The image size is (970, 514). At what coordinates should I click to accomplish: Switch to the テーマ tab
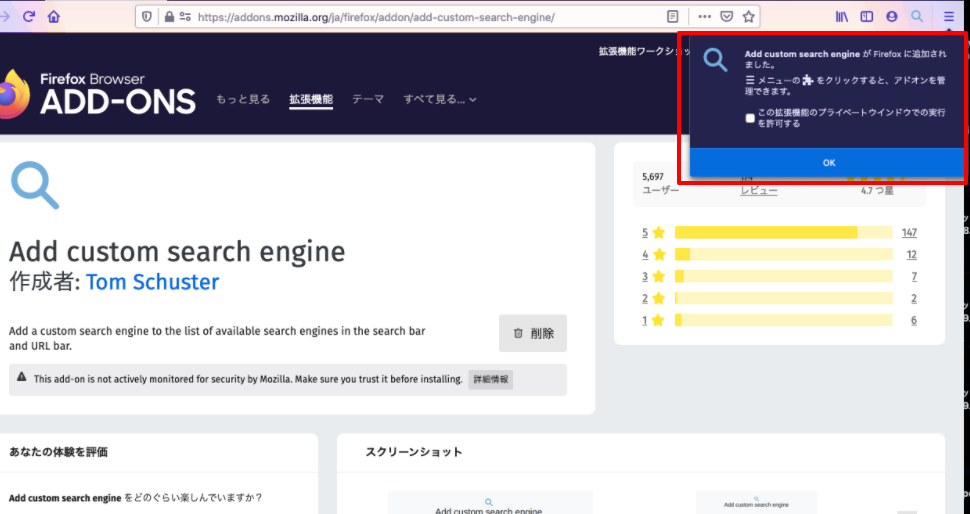coord(367,99)
